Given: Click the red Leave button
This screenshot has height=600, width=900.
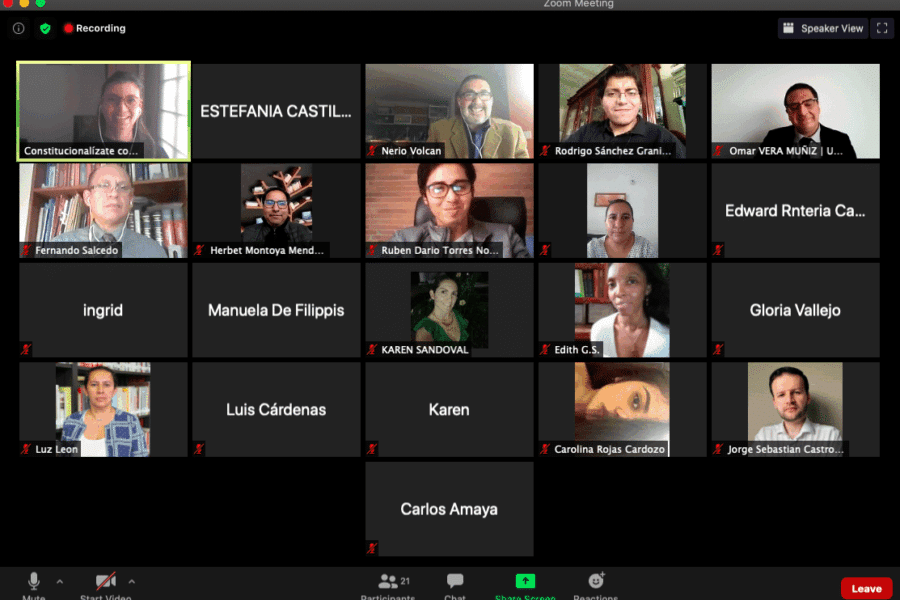Looking at the screenshot, I should pyautogui.click(x=866, y=589).
